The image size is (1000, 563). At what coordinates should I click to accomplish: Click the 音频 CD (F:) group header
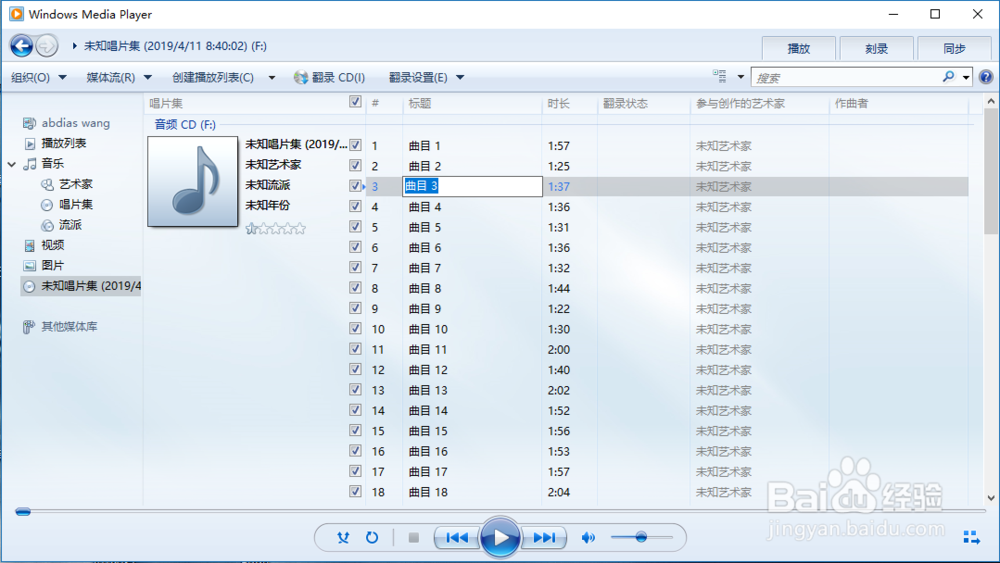185,124
